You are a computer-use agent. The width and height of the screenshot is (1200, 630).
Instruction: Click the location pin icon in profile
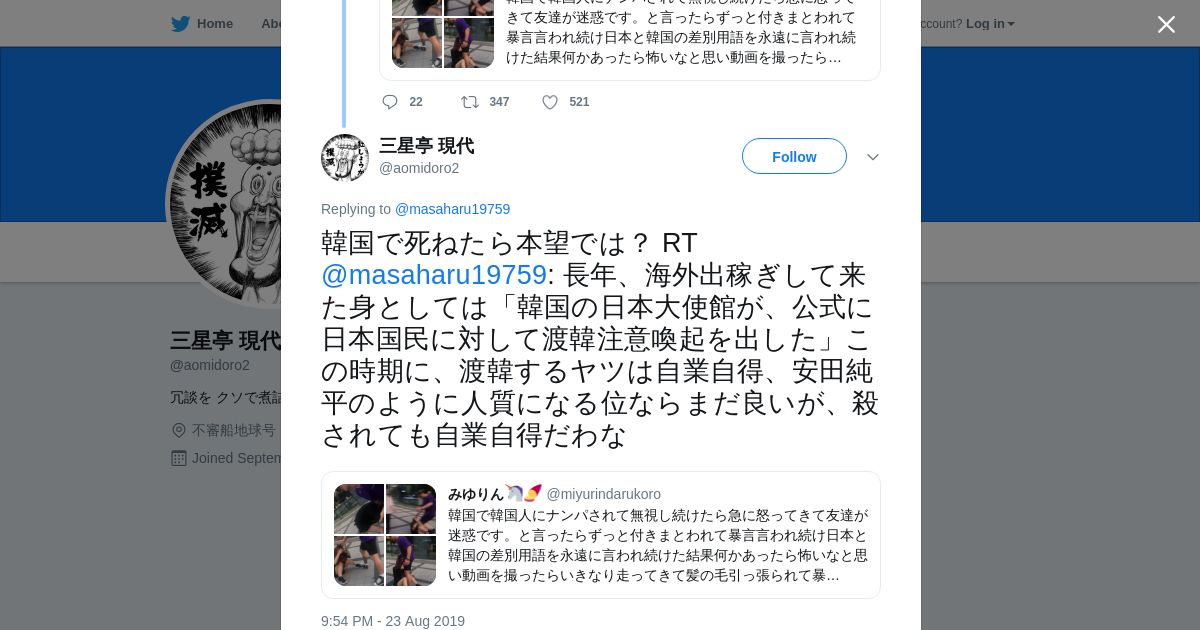[x=179, y=430]
